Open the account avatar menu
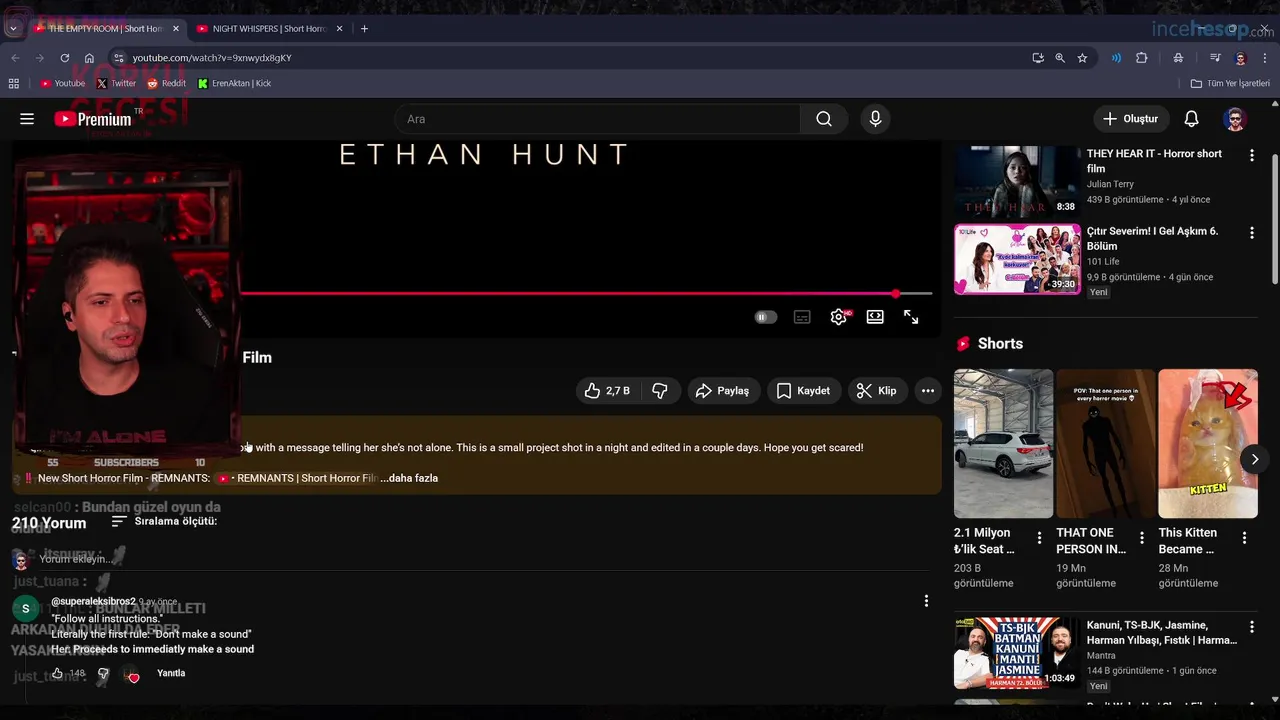Screen dimensions: 1280x720 click(x=1235, y=119)
